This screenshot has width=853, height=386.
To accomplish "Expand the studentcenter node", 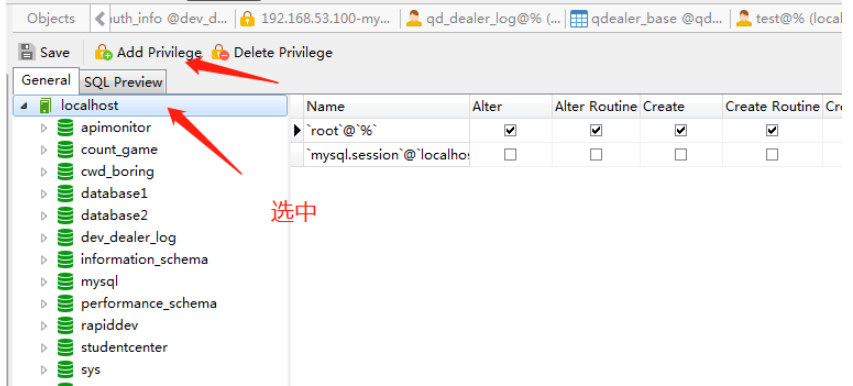I will (x=44, y=348).
